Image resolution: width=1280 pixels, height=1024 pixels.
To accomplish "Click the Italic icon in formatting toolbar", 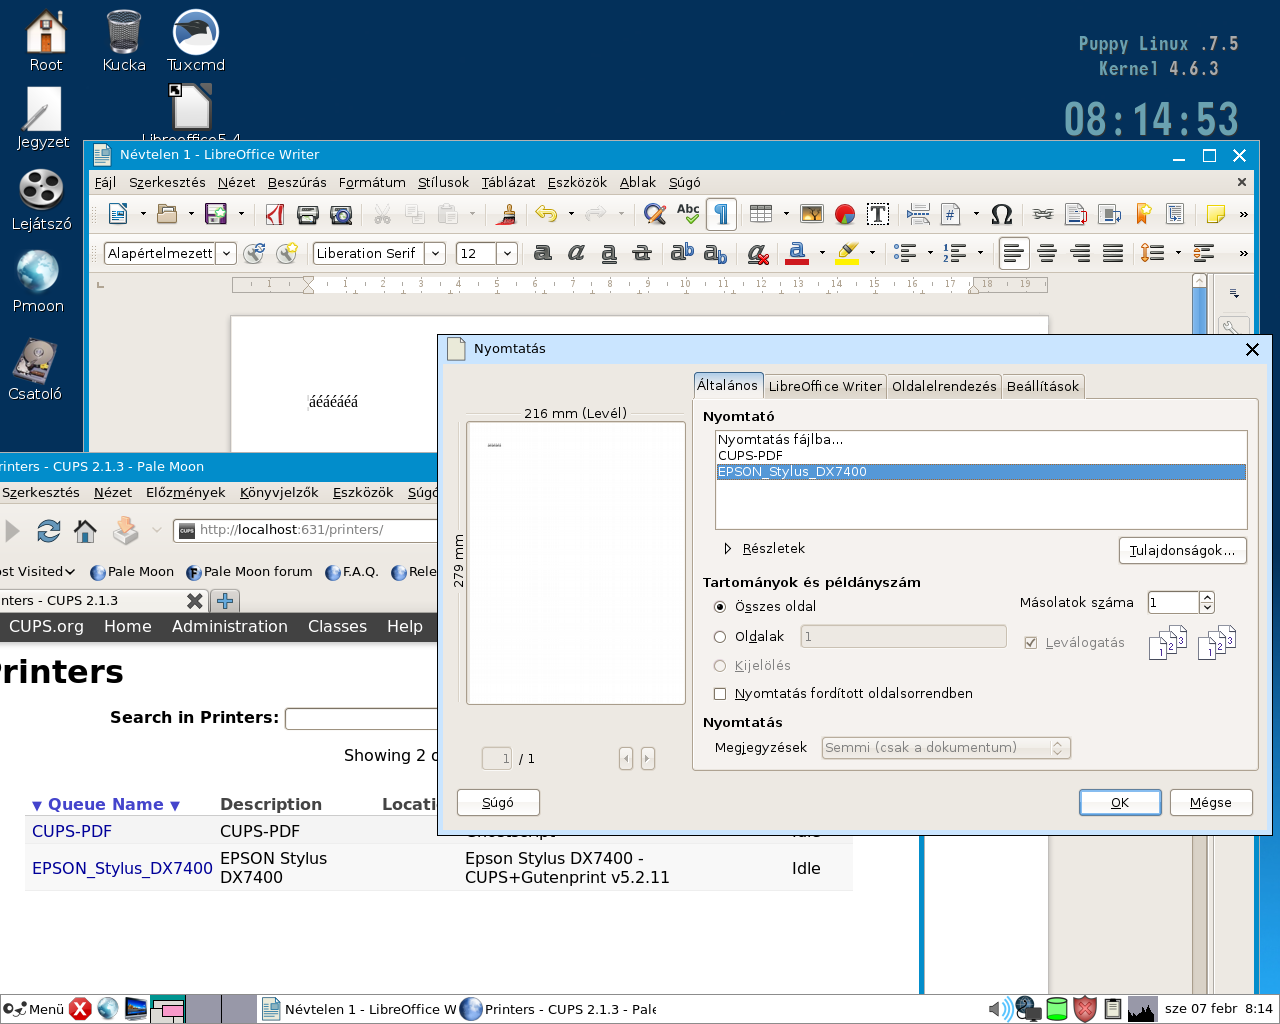I will 576,253.
